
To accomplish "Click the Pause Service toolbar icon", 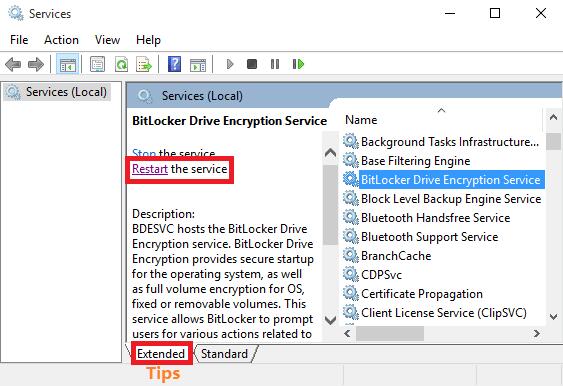I will coord(275,64).
